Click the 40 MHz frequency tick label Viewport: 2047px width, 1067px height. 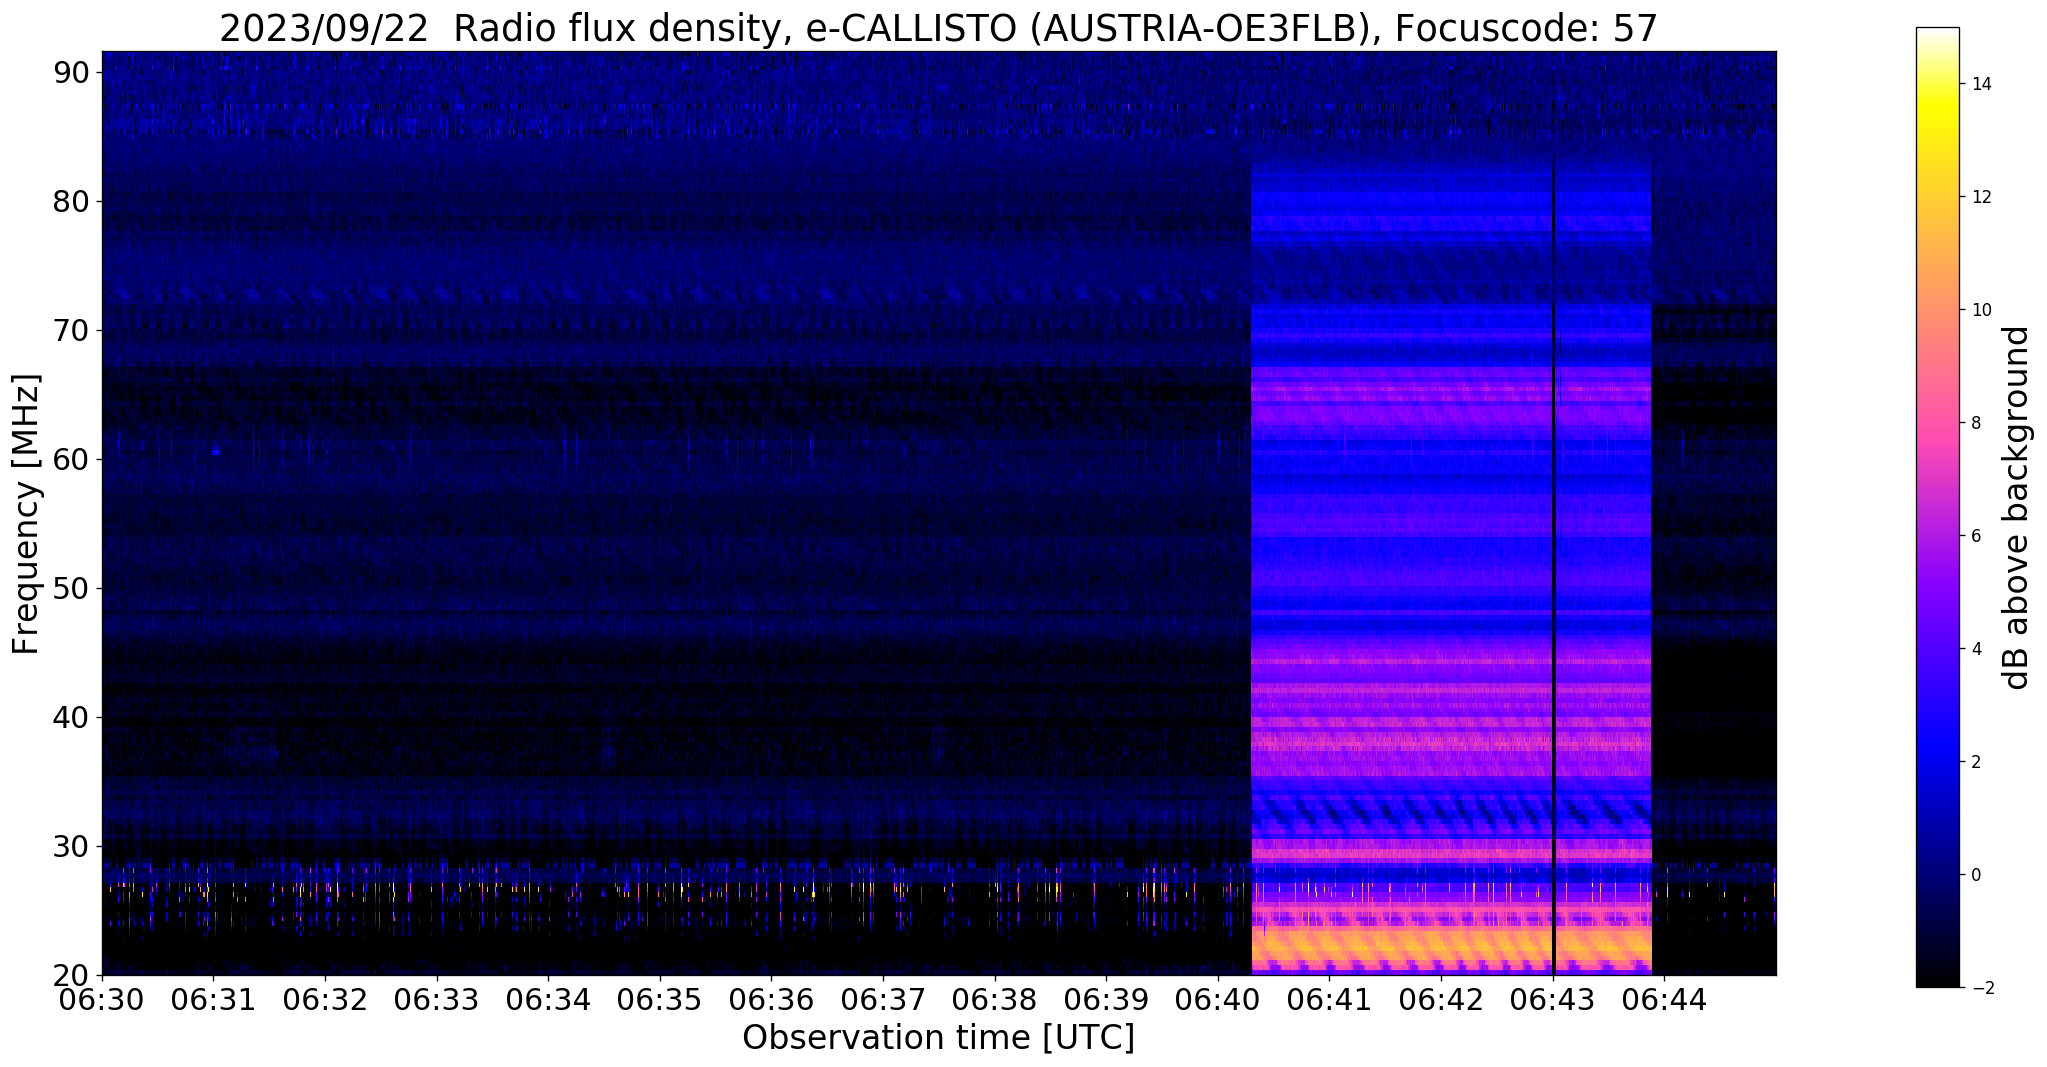coord(70,718)
